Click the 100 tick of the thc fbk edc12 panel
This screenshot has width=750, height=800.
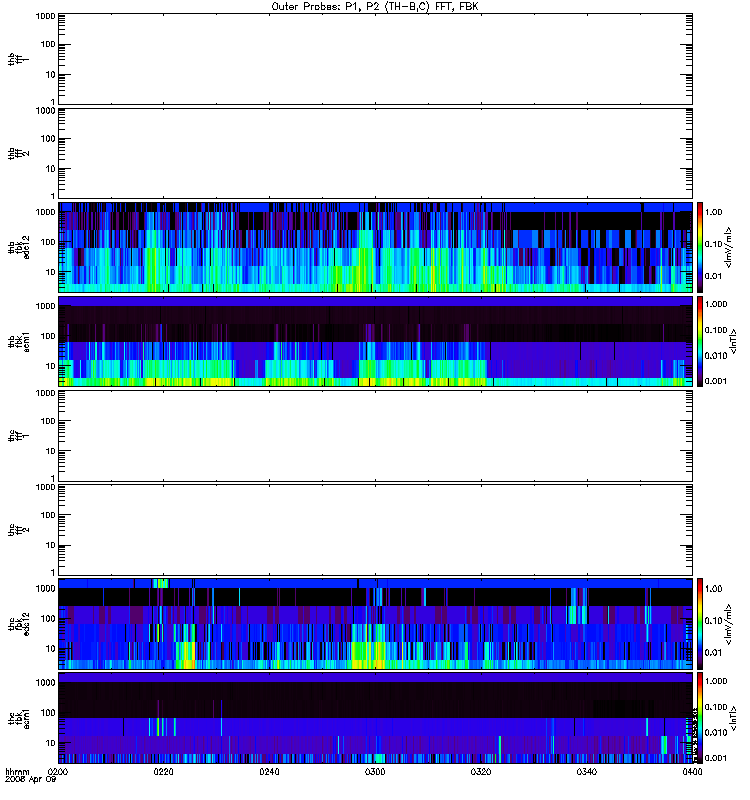click(48, 618)
